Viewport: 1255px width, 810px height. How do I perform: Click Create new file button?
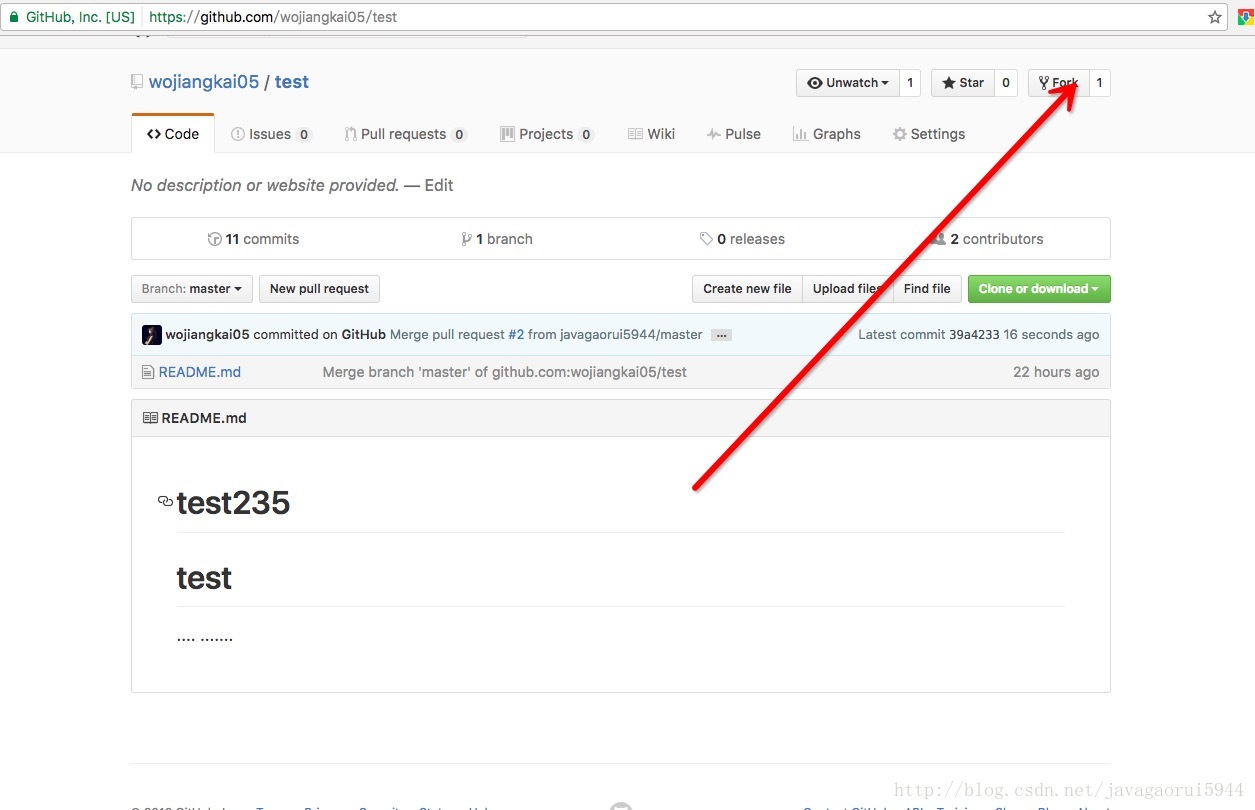point(747,289)
